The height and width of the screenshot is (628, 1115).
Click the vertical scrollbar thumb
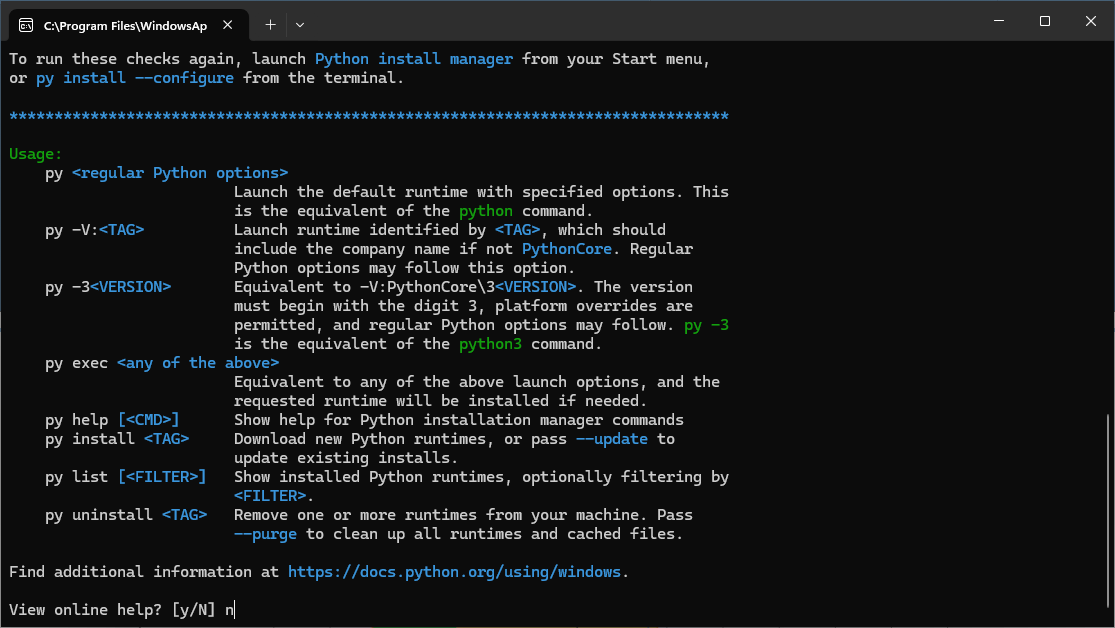click(x=1109, y=509)
